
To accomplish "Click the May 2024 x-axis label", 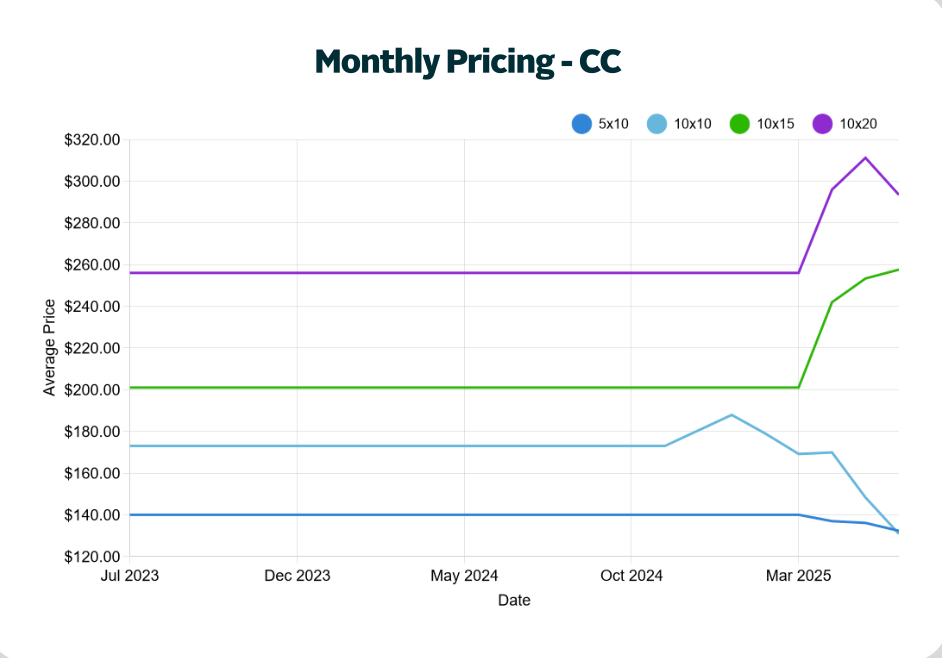I will click(464, 576).
